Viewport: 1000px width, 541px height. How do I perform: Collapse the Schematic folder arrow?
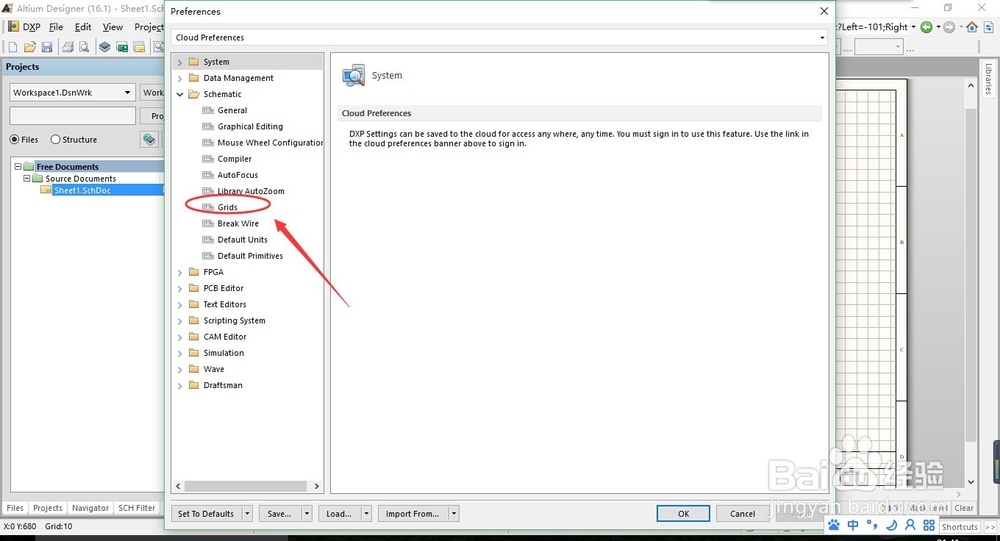coord(180,94)
